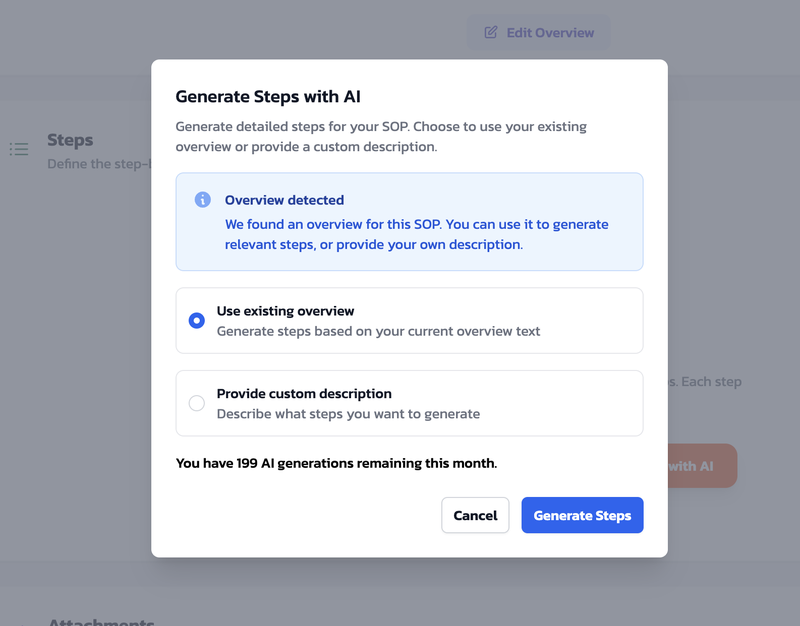Select the Provide custom description radio button

[x=197, y=403]
